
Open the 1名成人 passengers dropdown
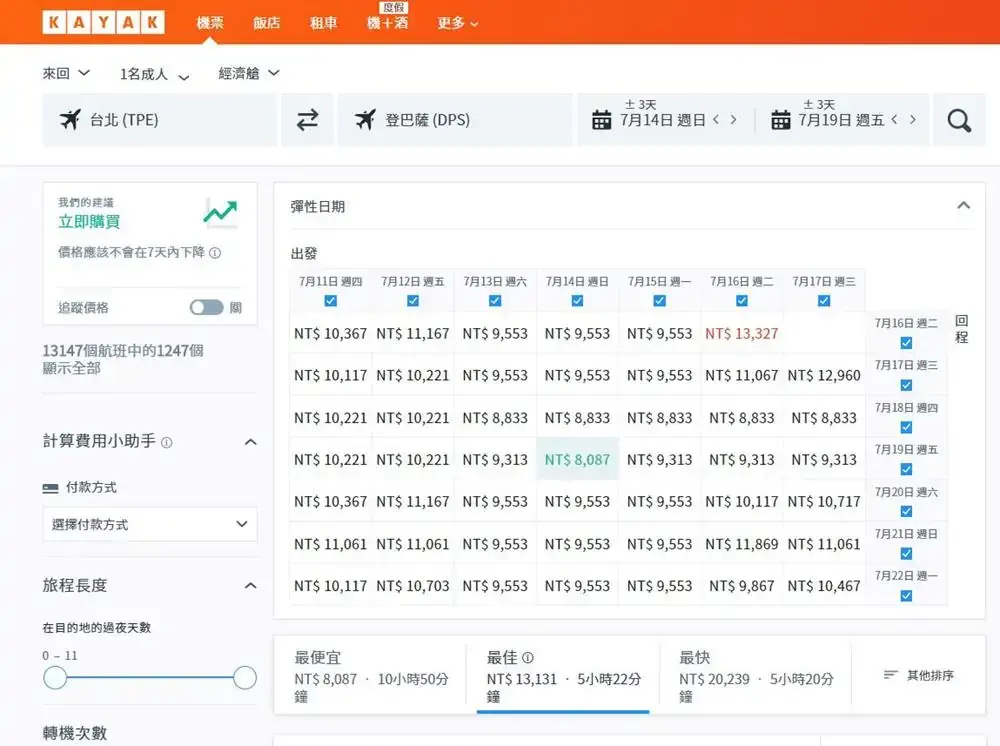(x=155, y=74)
